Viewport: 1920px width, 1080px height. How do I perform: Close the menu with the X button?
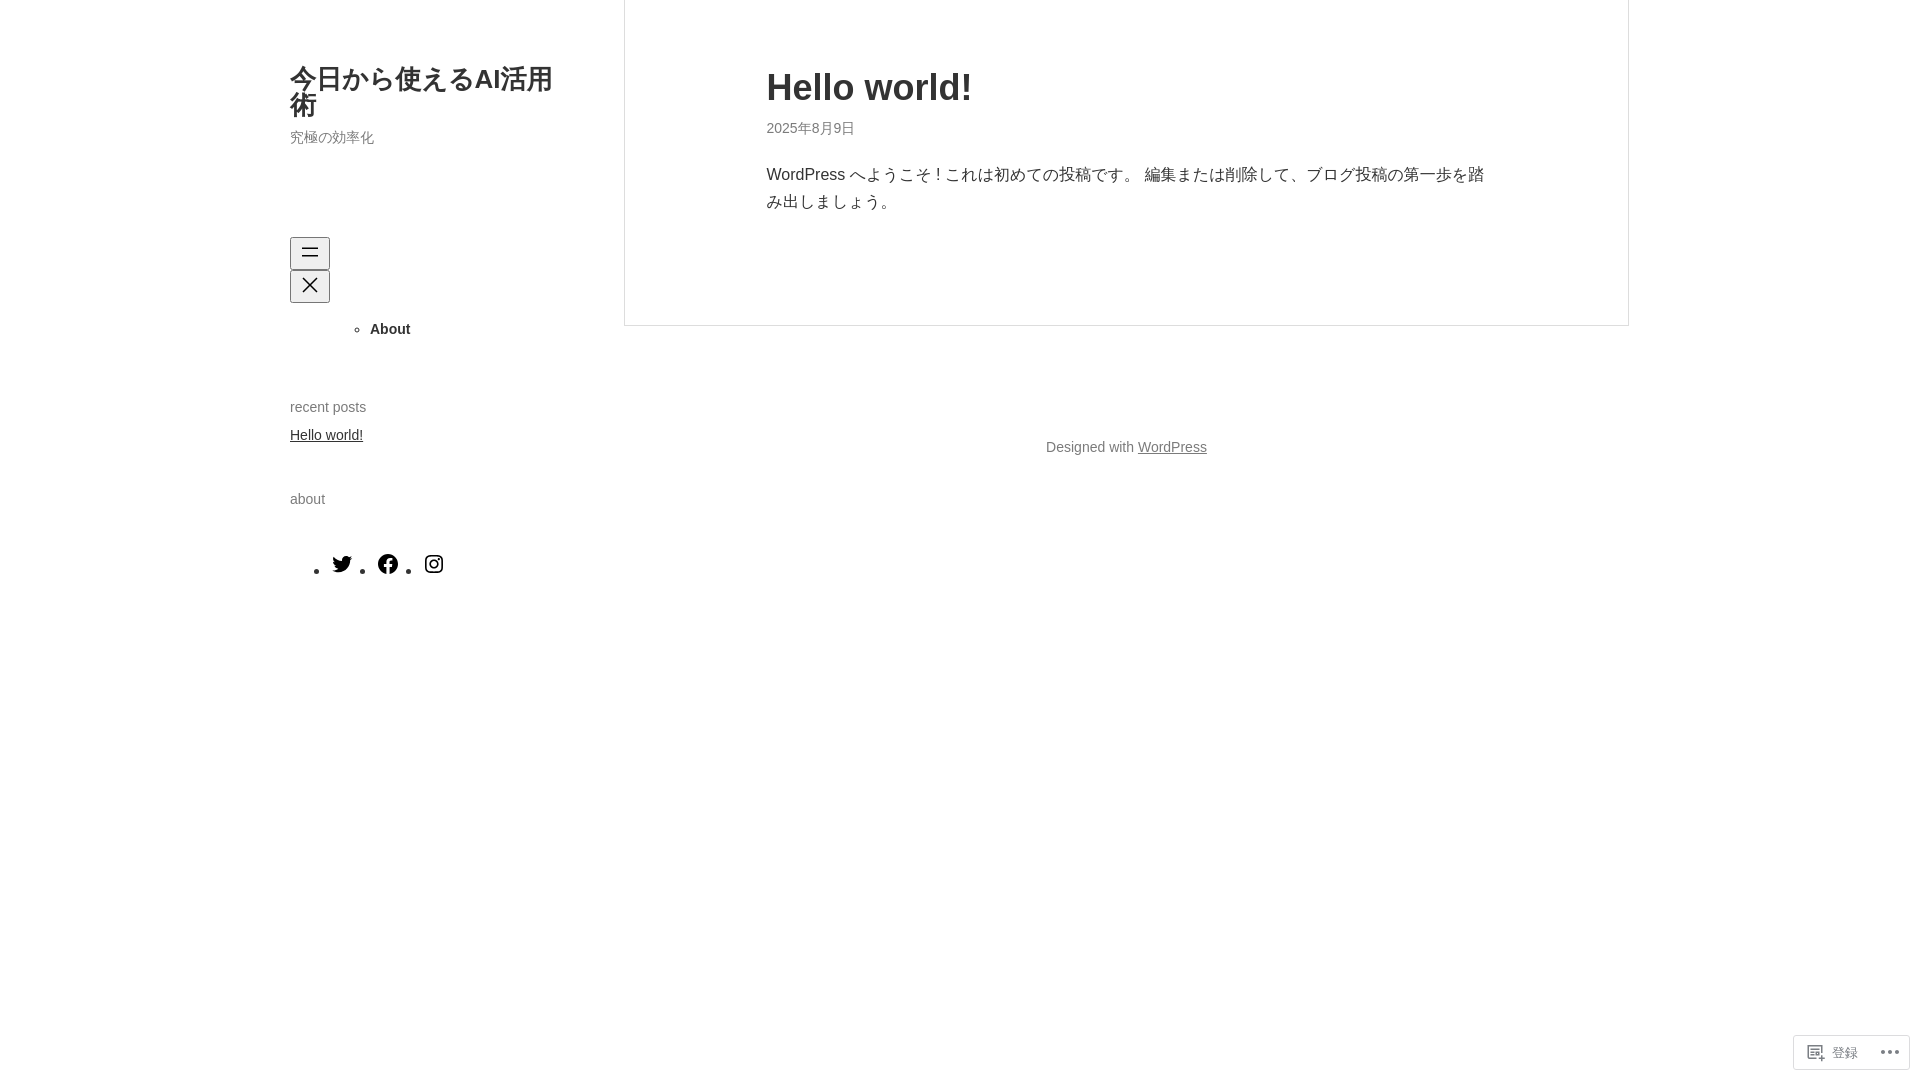click(x=310, y=286)
